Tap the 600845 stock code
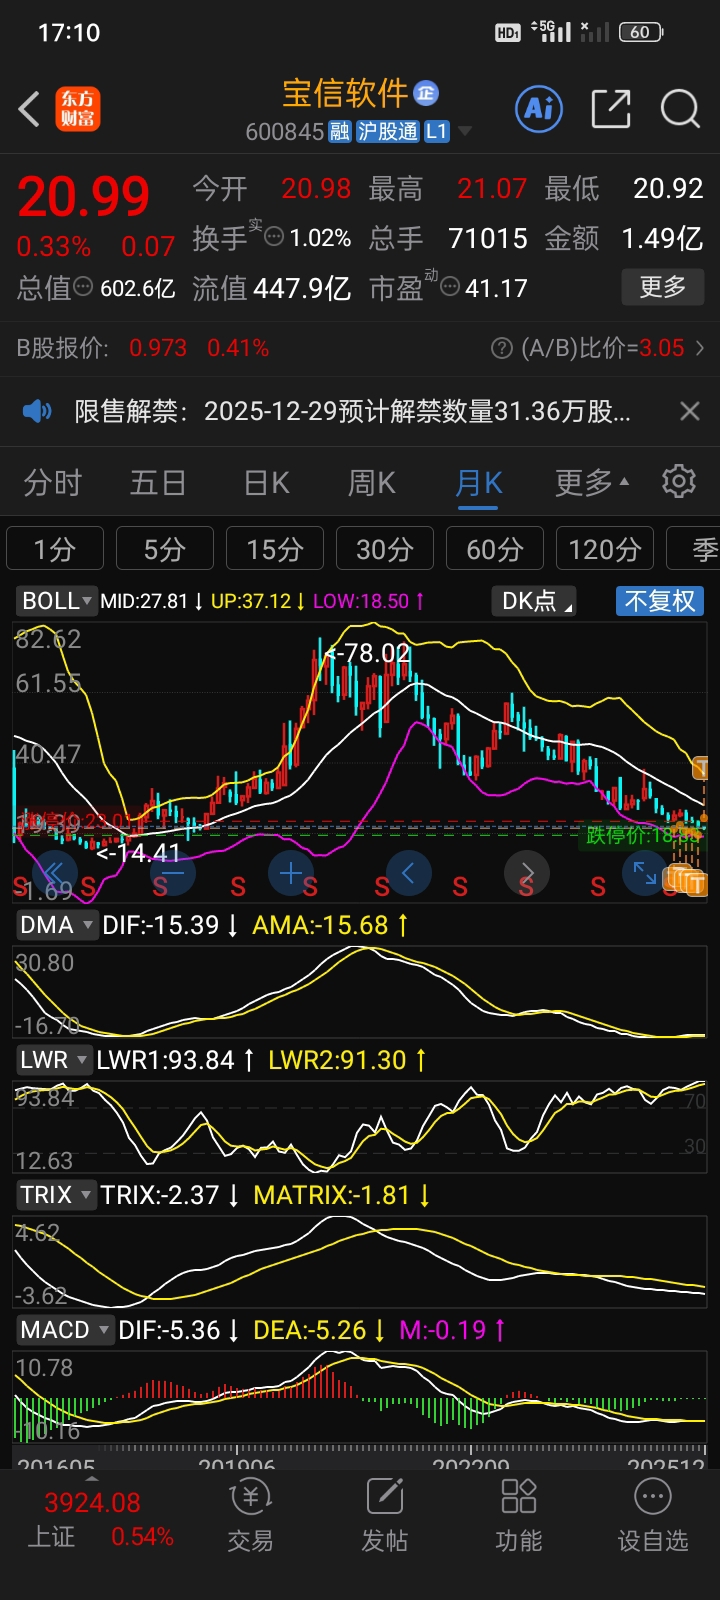 click(285, 132)
